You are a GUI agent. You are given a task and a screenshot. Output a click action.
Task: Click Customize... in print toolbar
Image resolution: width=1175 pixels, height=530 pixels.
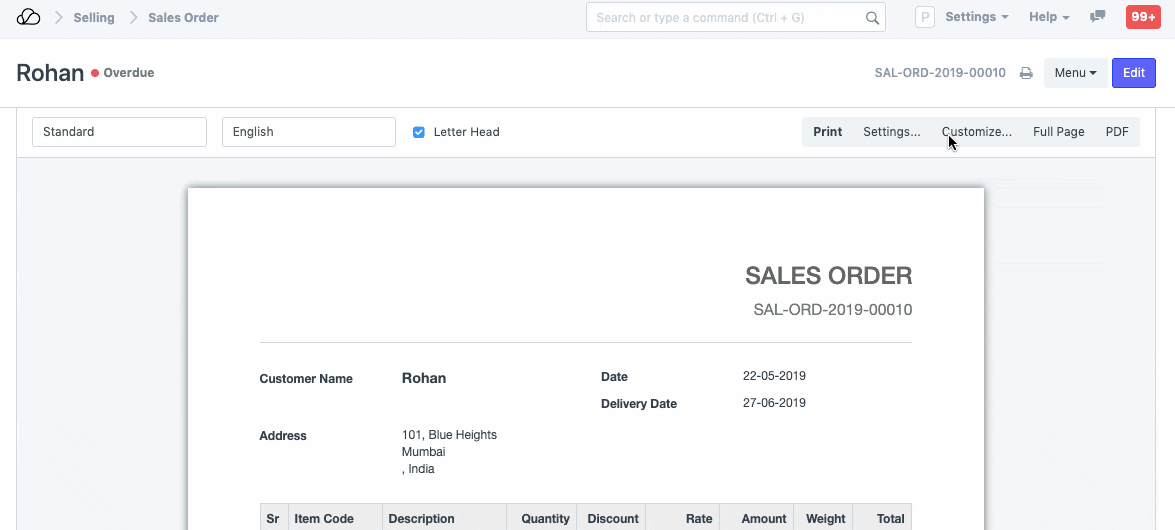pos(976,132)
